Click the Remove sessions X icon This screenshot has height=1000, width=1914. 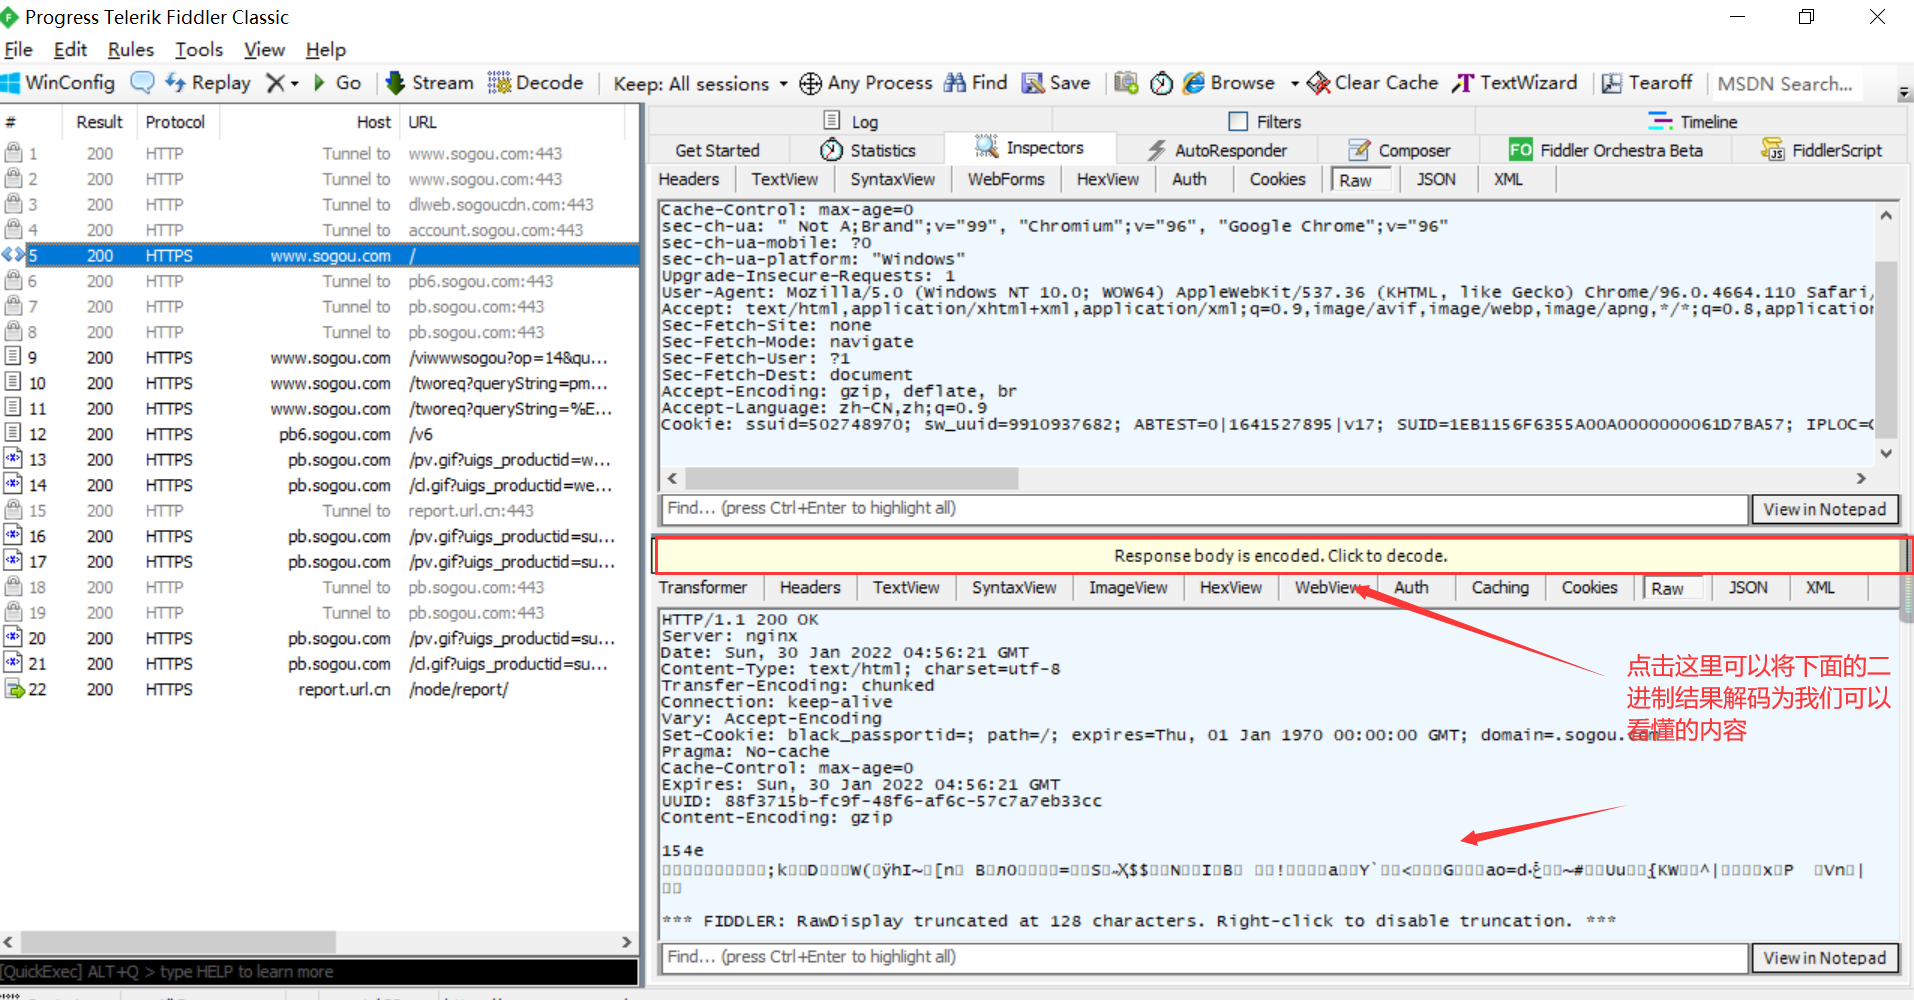pyautogui.click(x=275, y=83)
